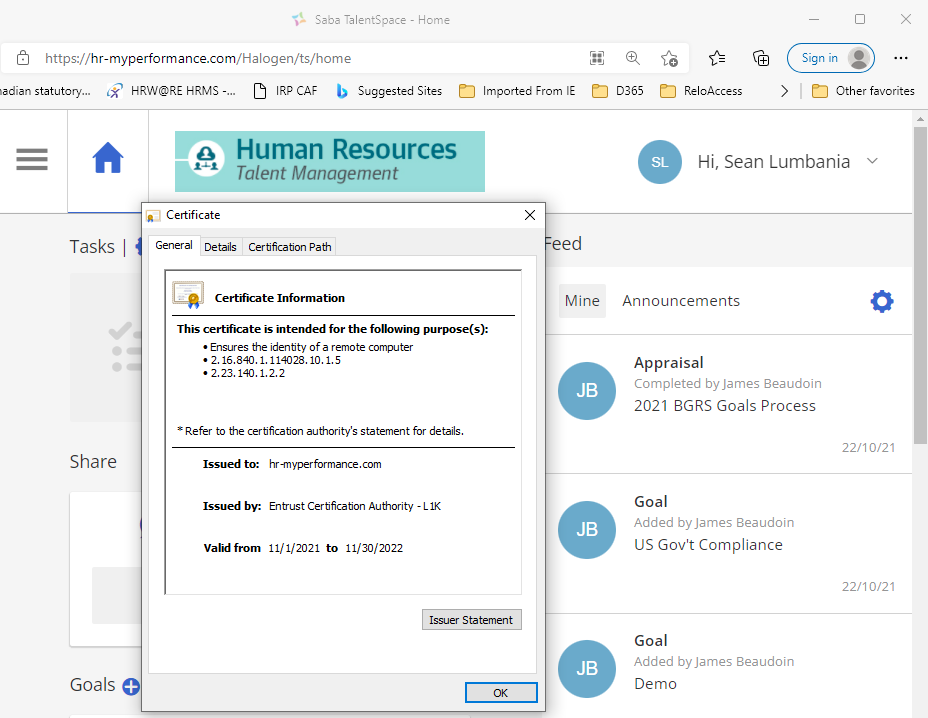Image resolution: width=928 pixels, height=718 pixels.
Task: Select the Mine feed tab
Action: [x=582, y=301]
